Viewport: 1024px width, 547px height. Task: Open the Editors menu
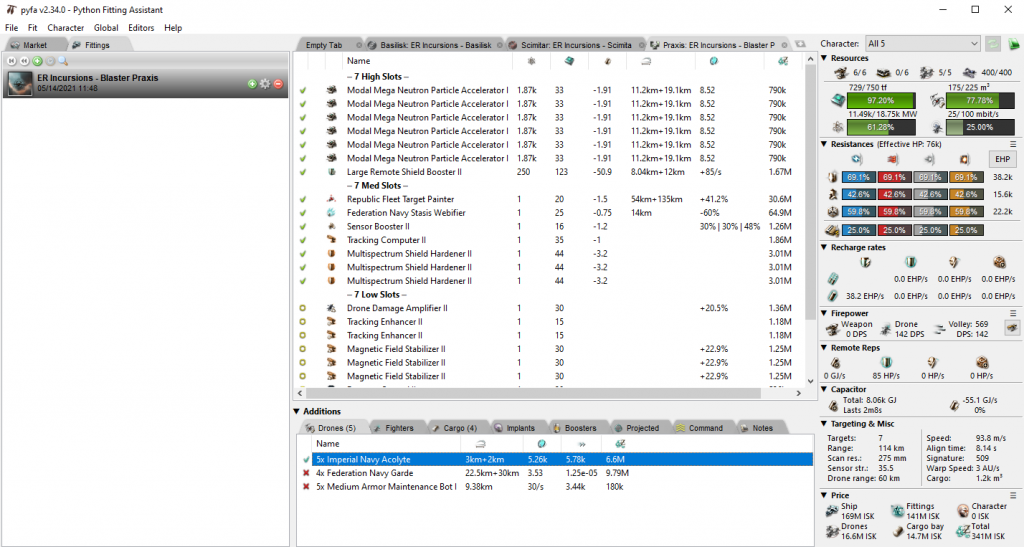(x=141, y=28)
